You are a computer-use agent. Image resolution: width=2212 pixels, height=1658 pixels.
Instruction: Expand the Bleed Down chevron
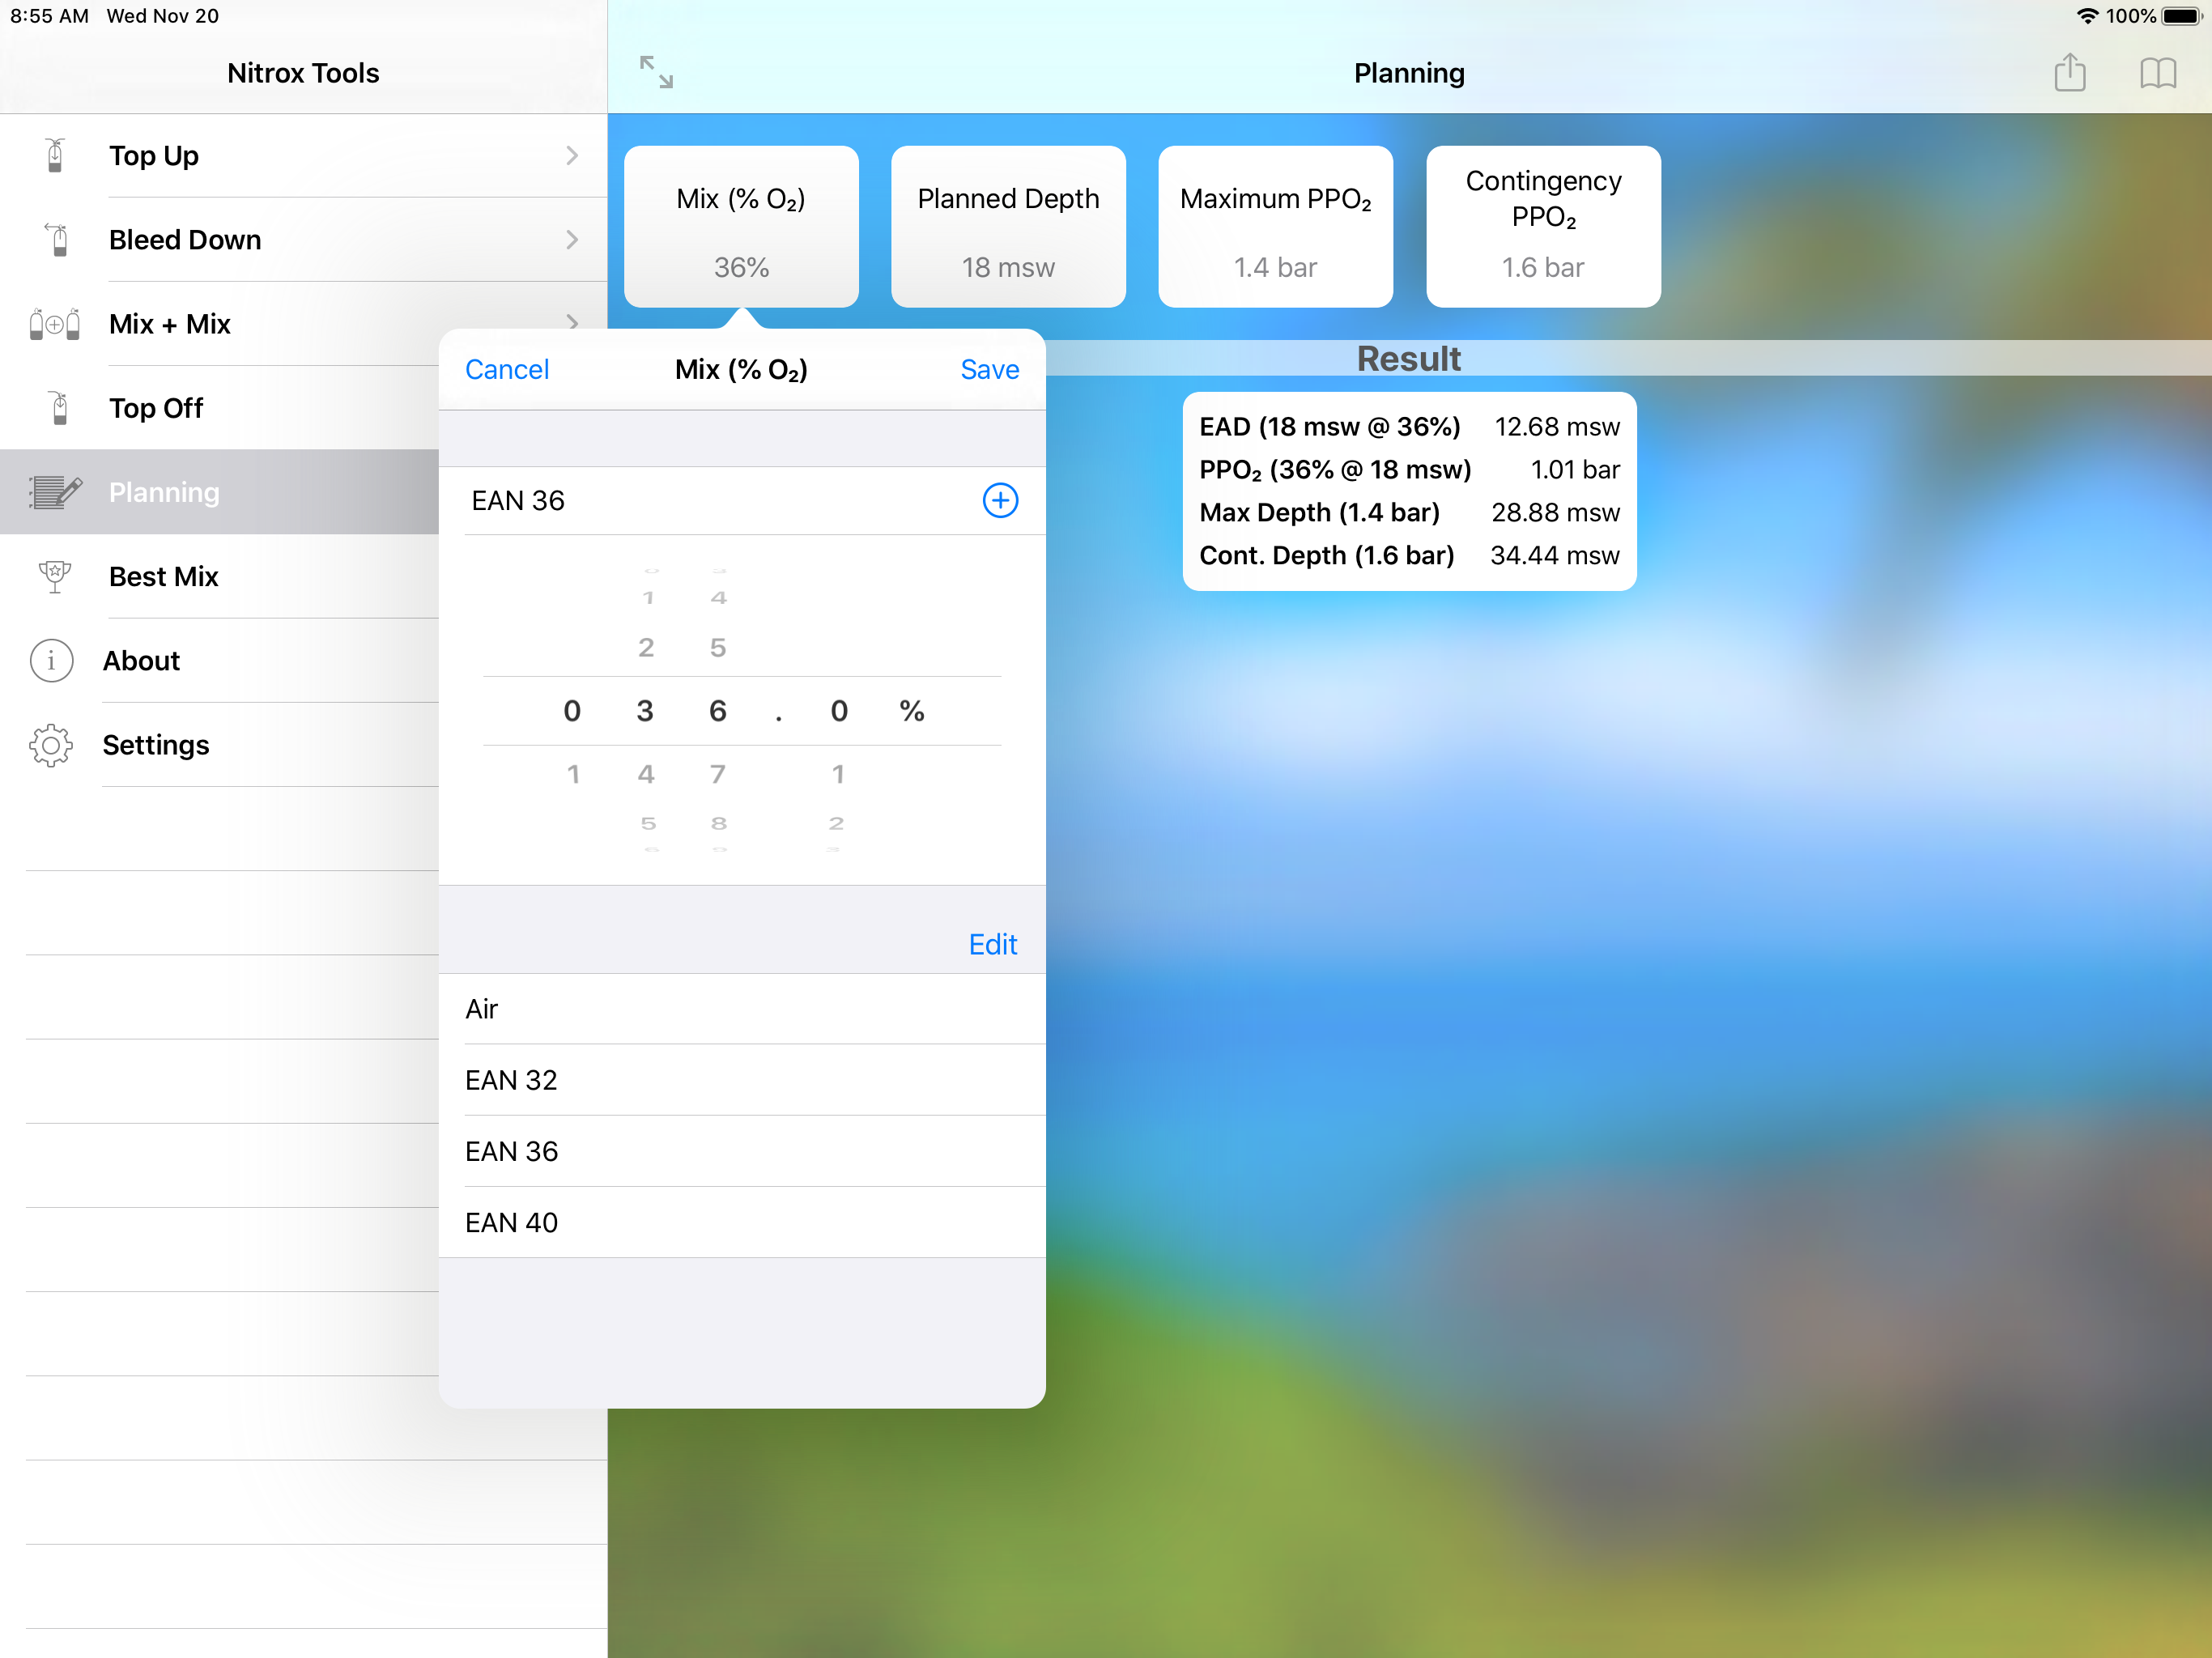[x=572, y=240]
